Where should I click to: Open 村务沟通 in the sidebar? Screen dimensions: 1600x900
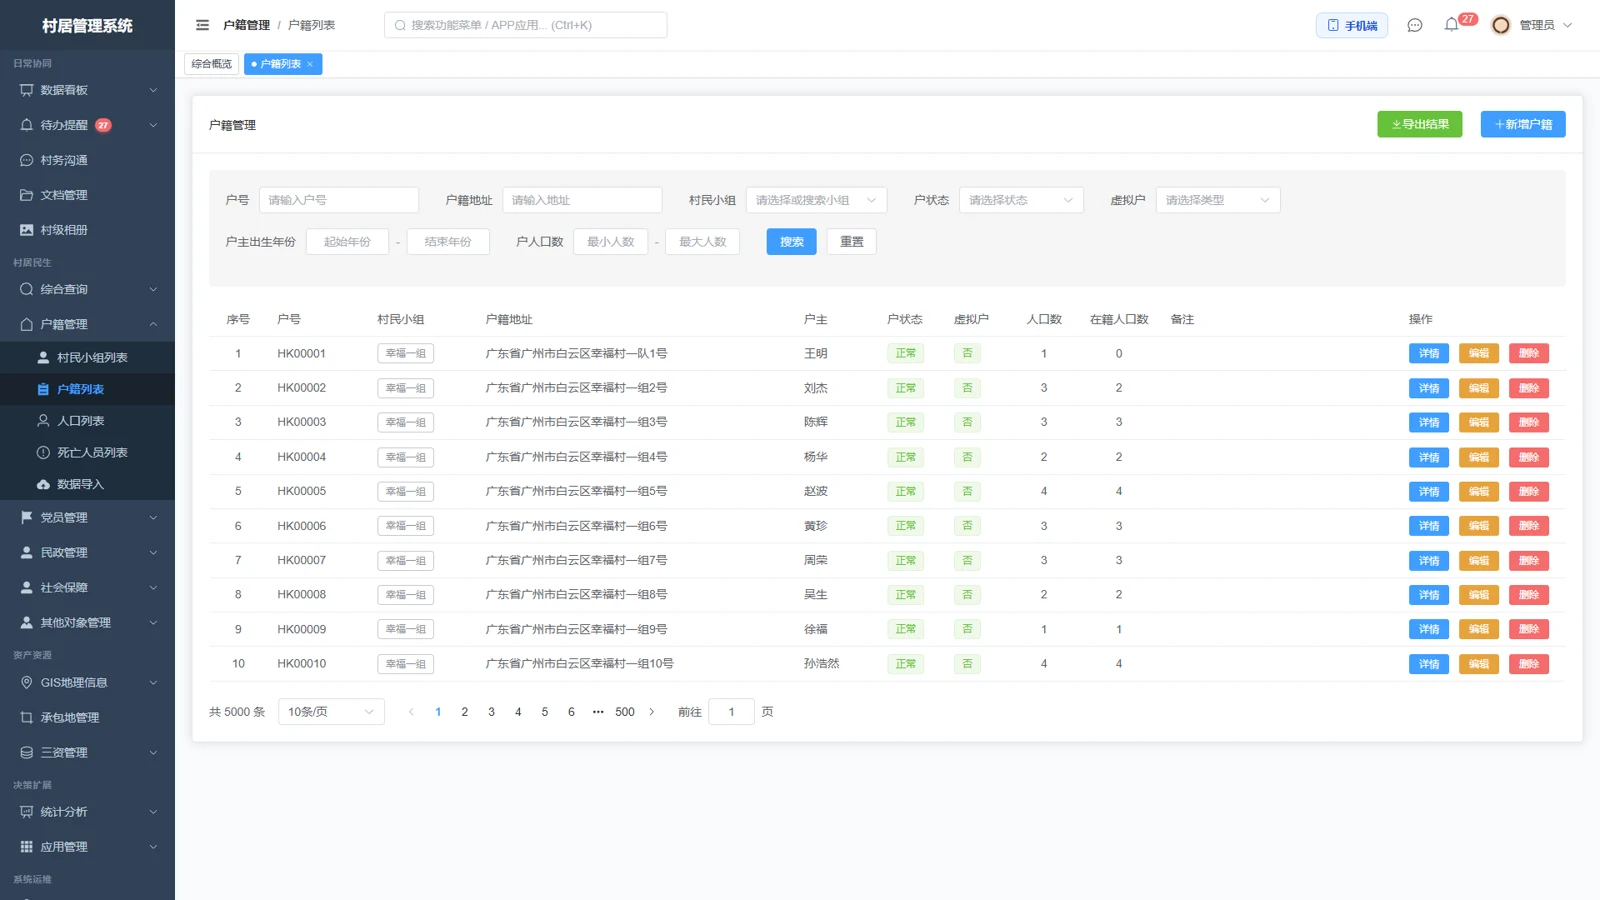(87, 160)
